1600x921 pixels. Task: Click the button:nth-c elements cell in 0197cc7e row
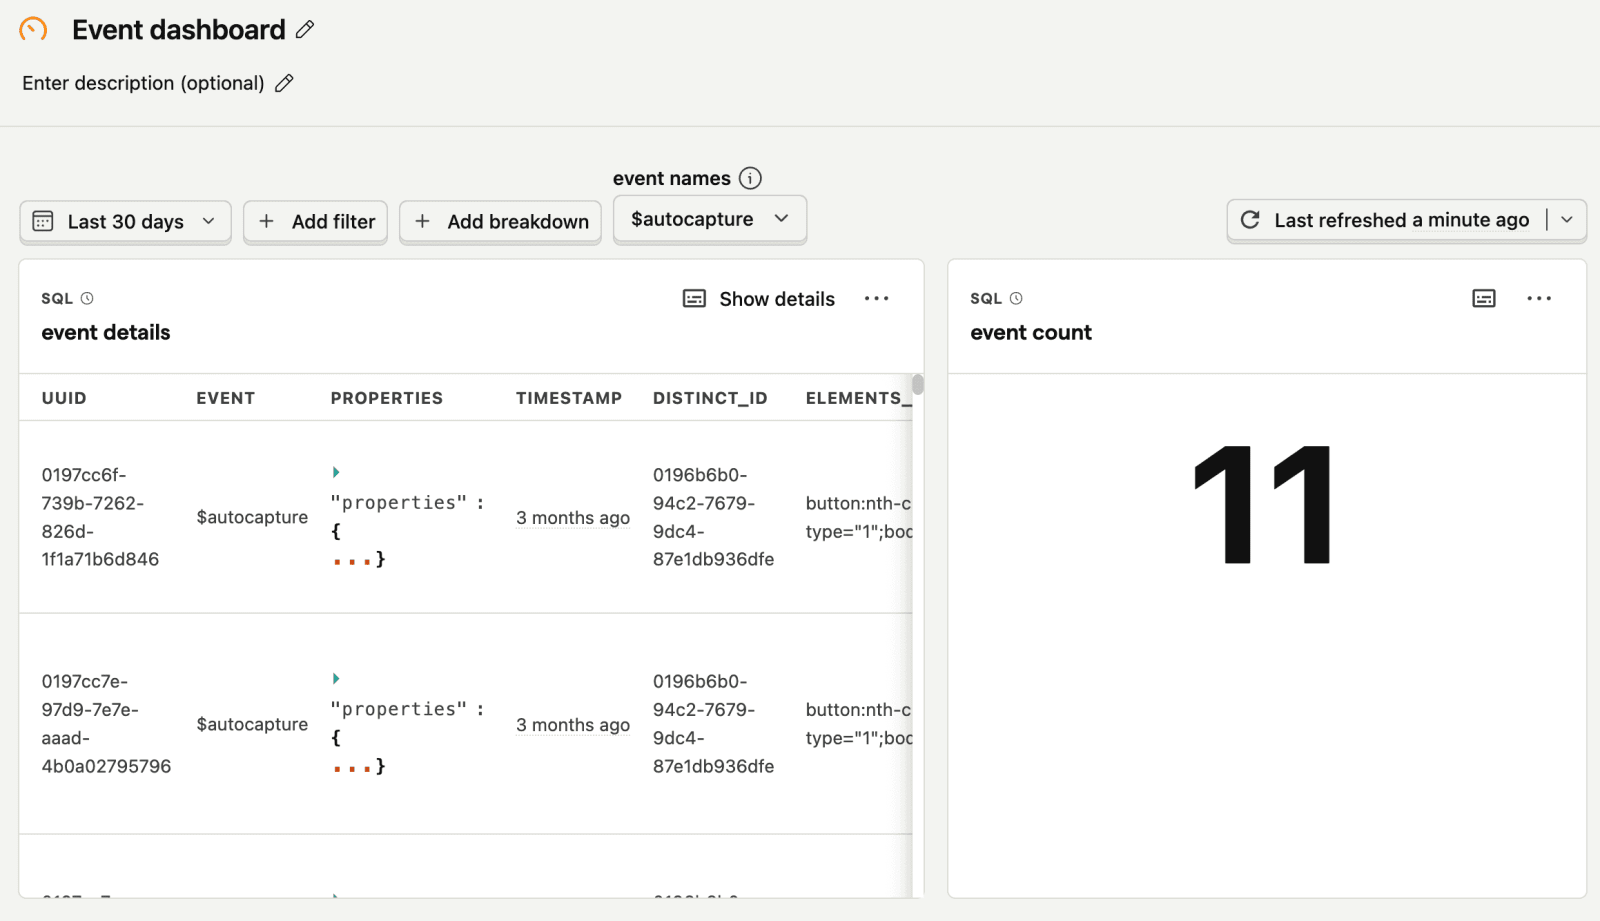click(x=859, y=724)
